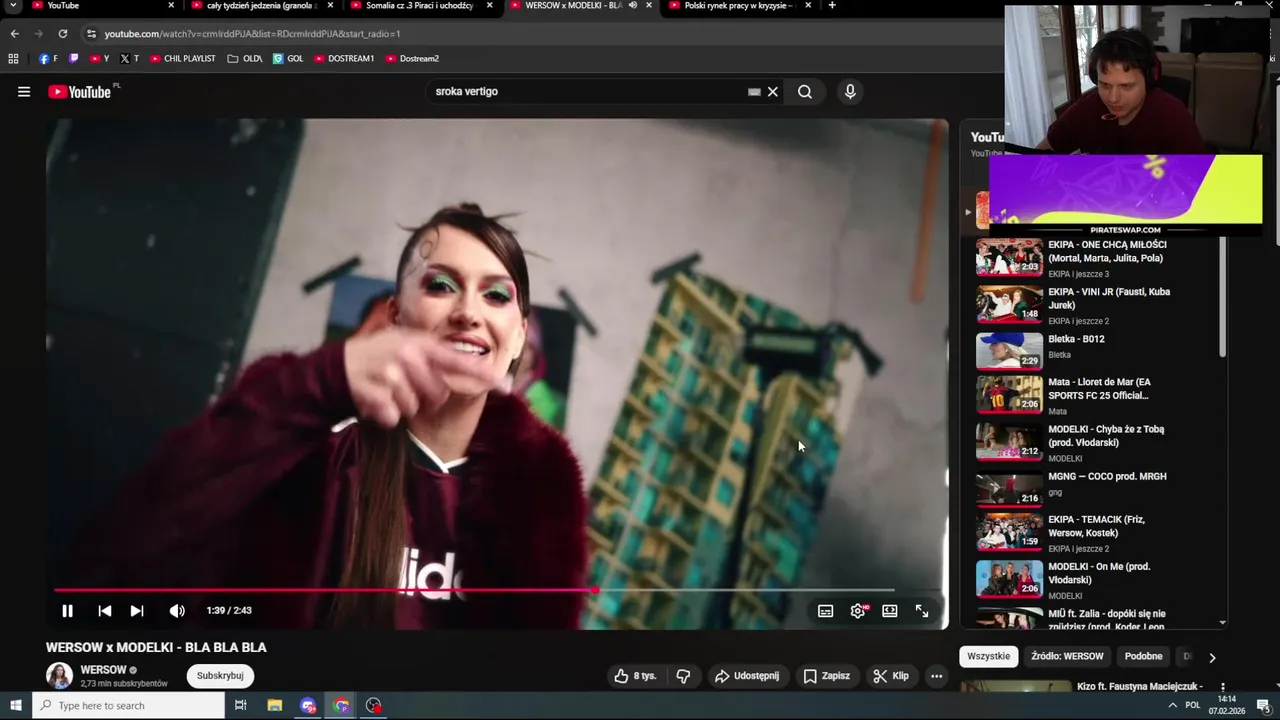Clear the search query with X
Screen dimensions: 1280x720
click(x=772, y=92)
